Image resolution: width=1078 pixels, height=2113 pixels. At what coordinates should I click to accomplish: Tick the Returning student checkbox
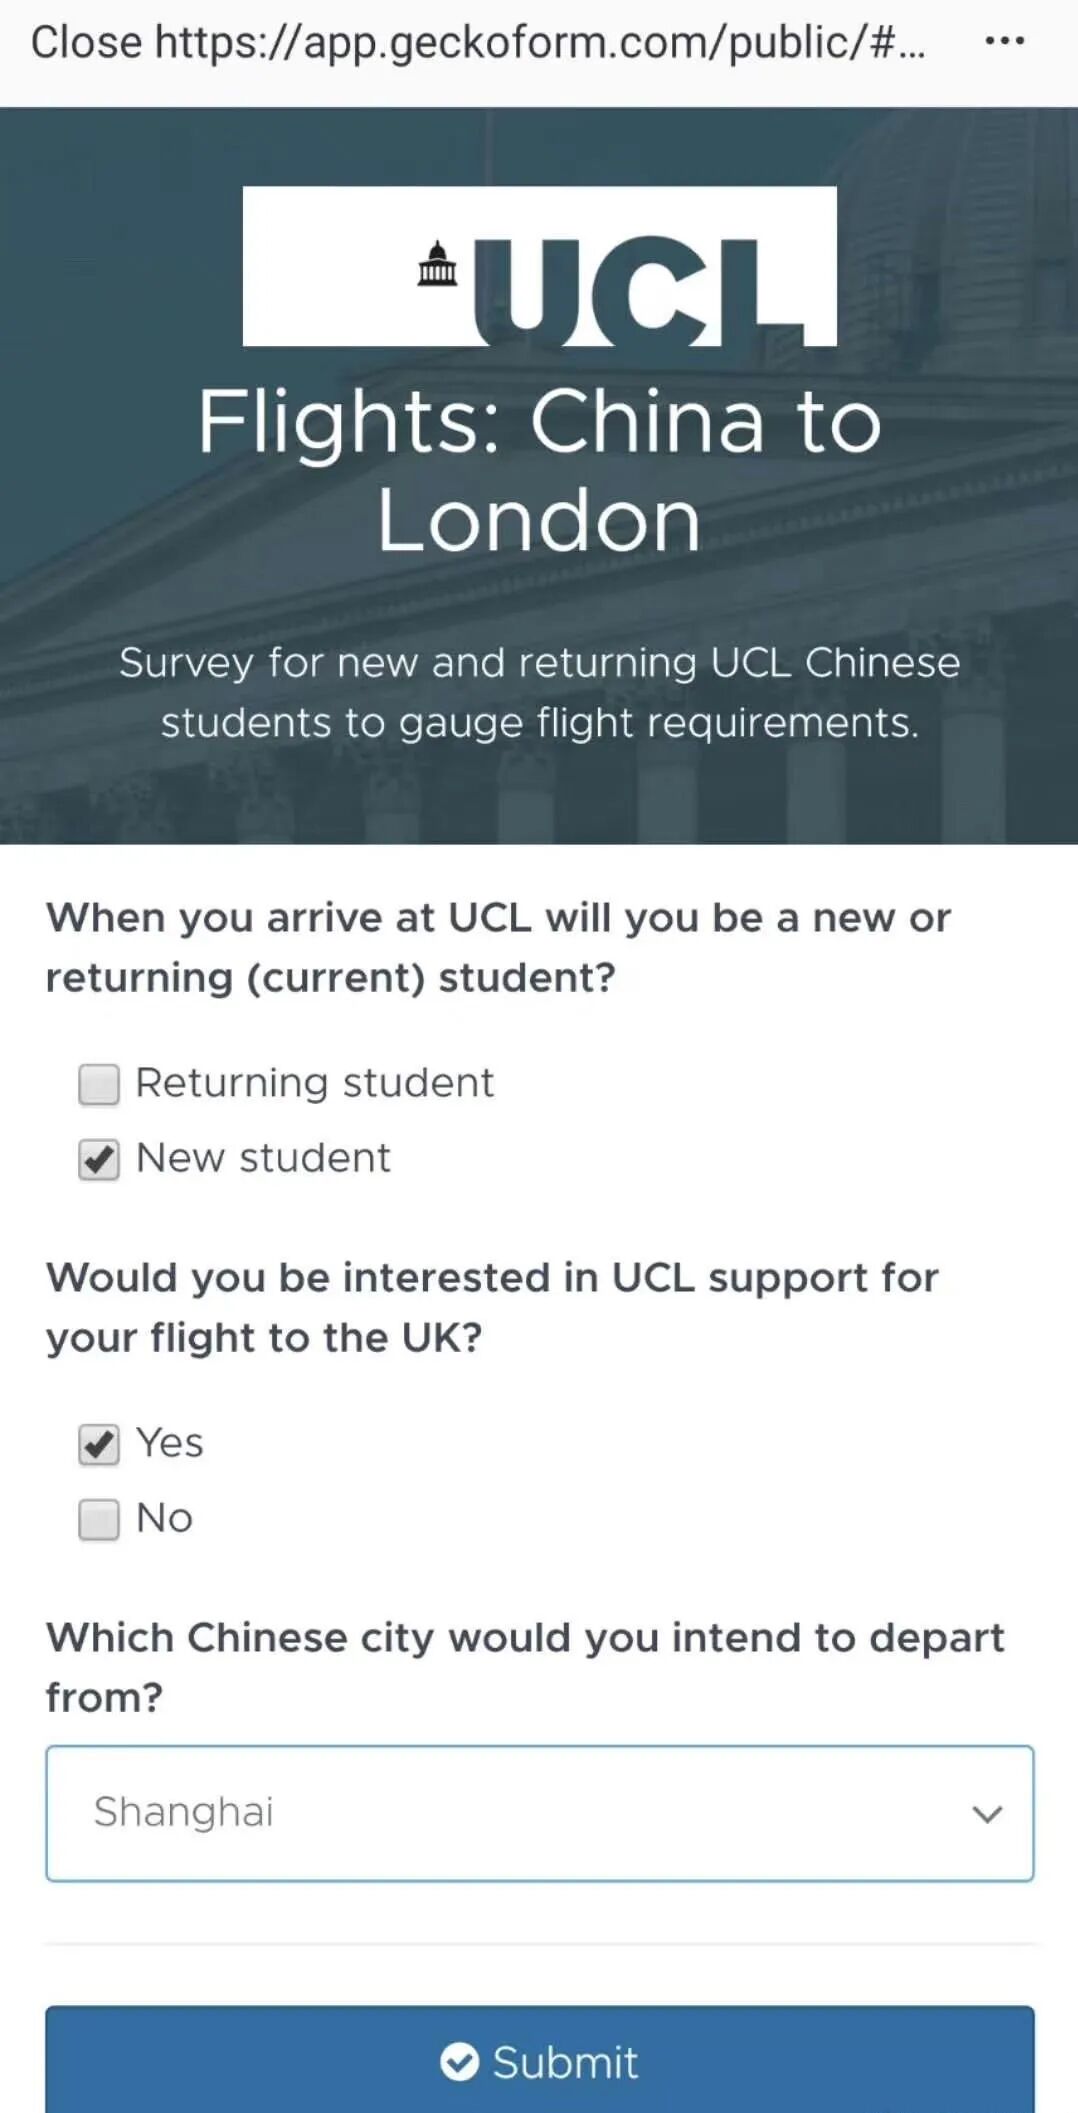pos(99,1084)
